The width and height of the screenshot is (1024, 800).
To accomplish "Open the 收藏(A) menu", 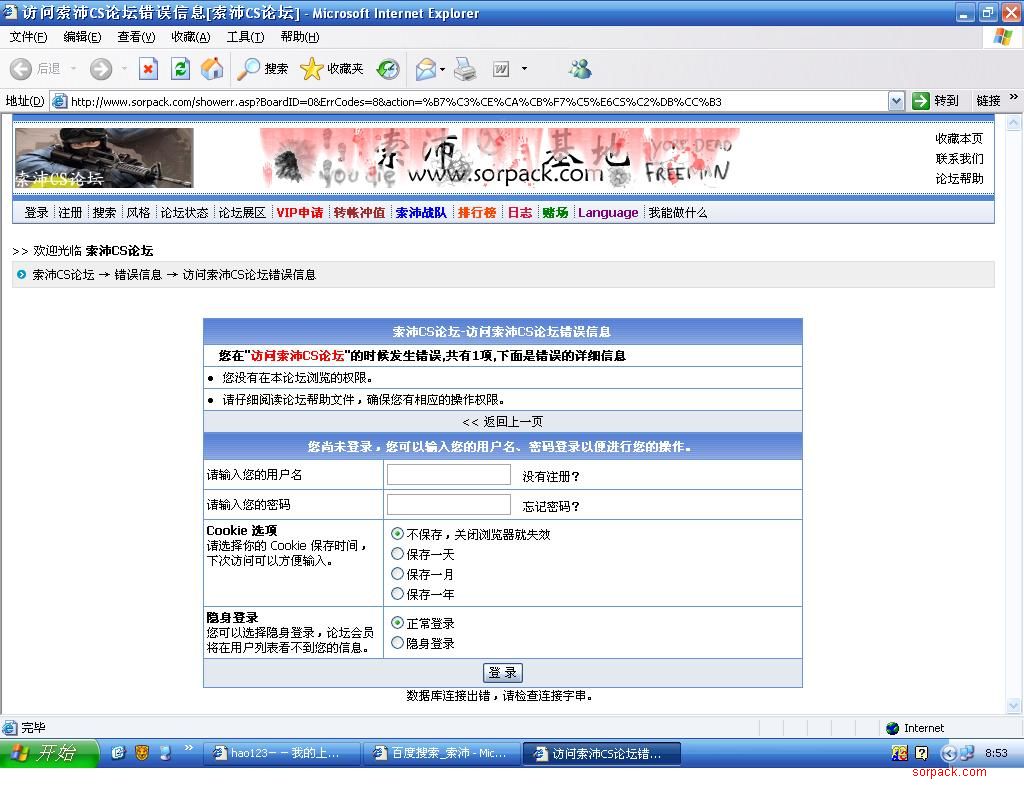I will [190, 37].
